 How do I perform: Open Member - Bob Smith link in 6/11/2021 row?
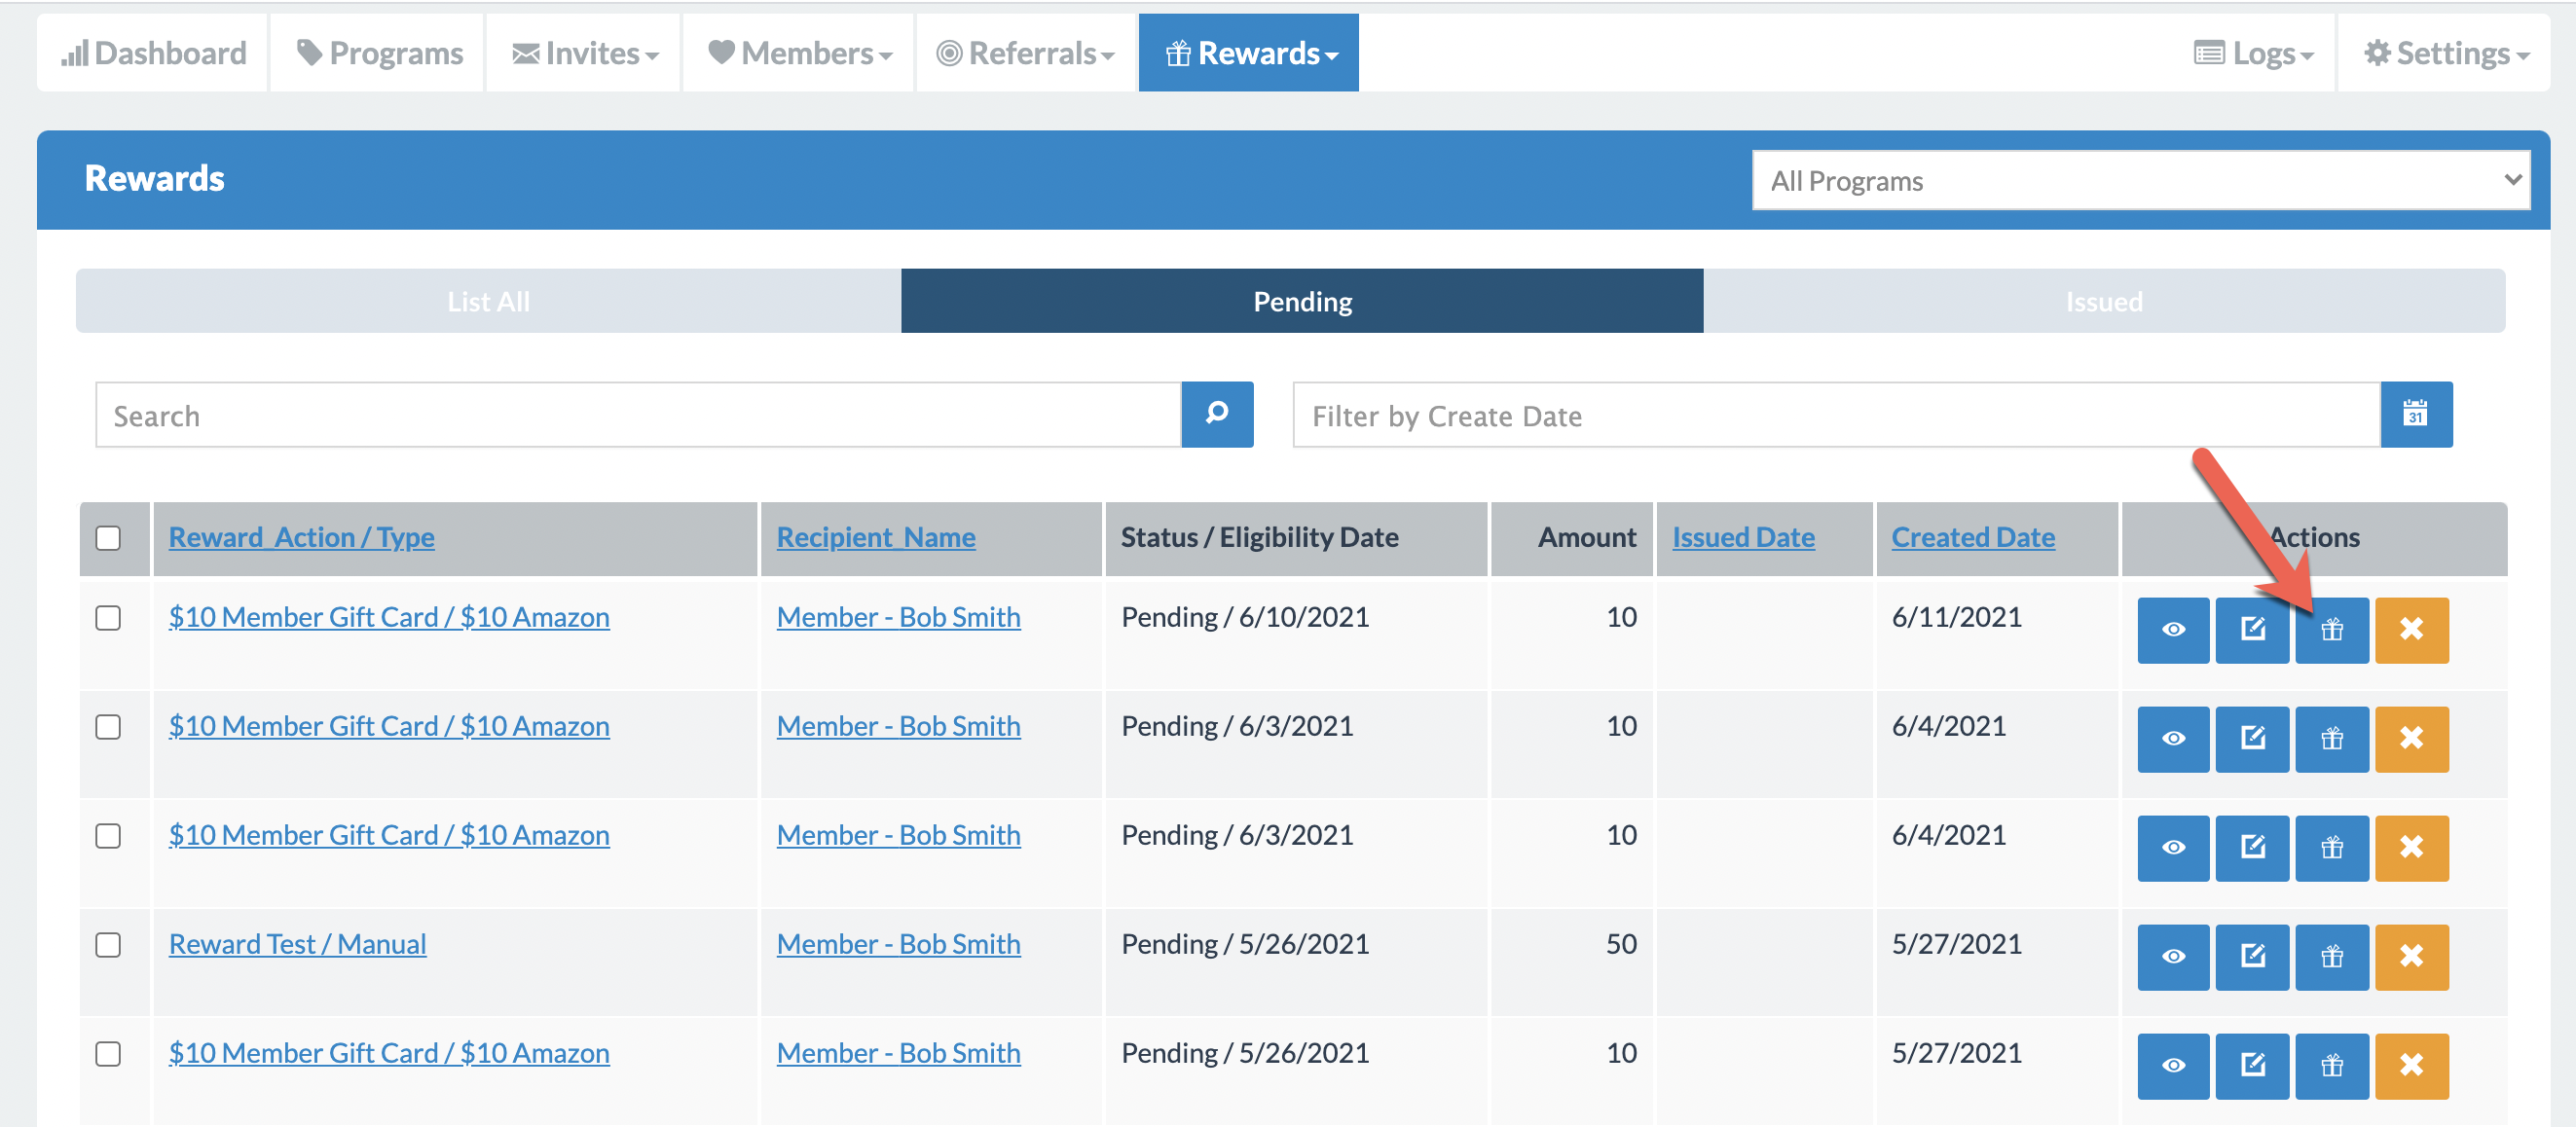(898, 617)
